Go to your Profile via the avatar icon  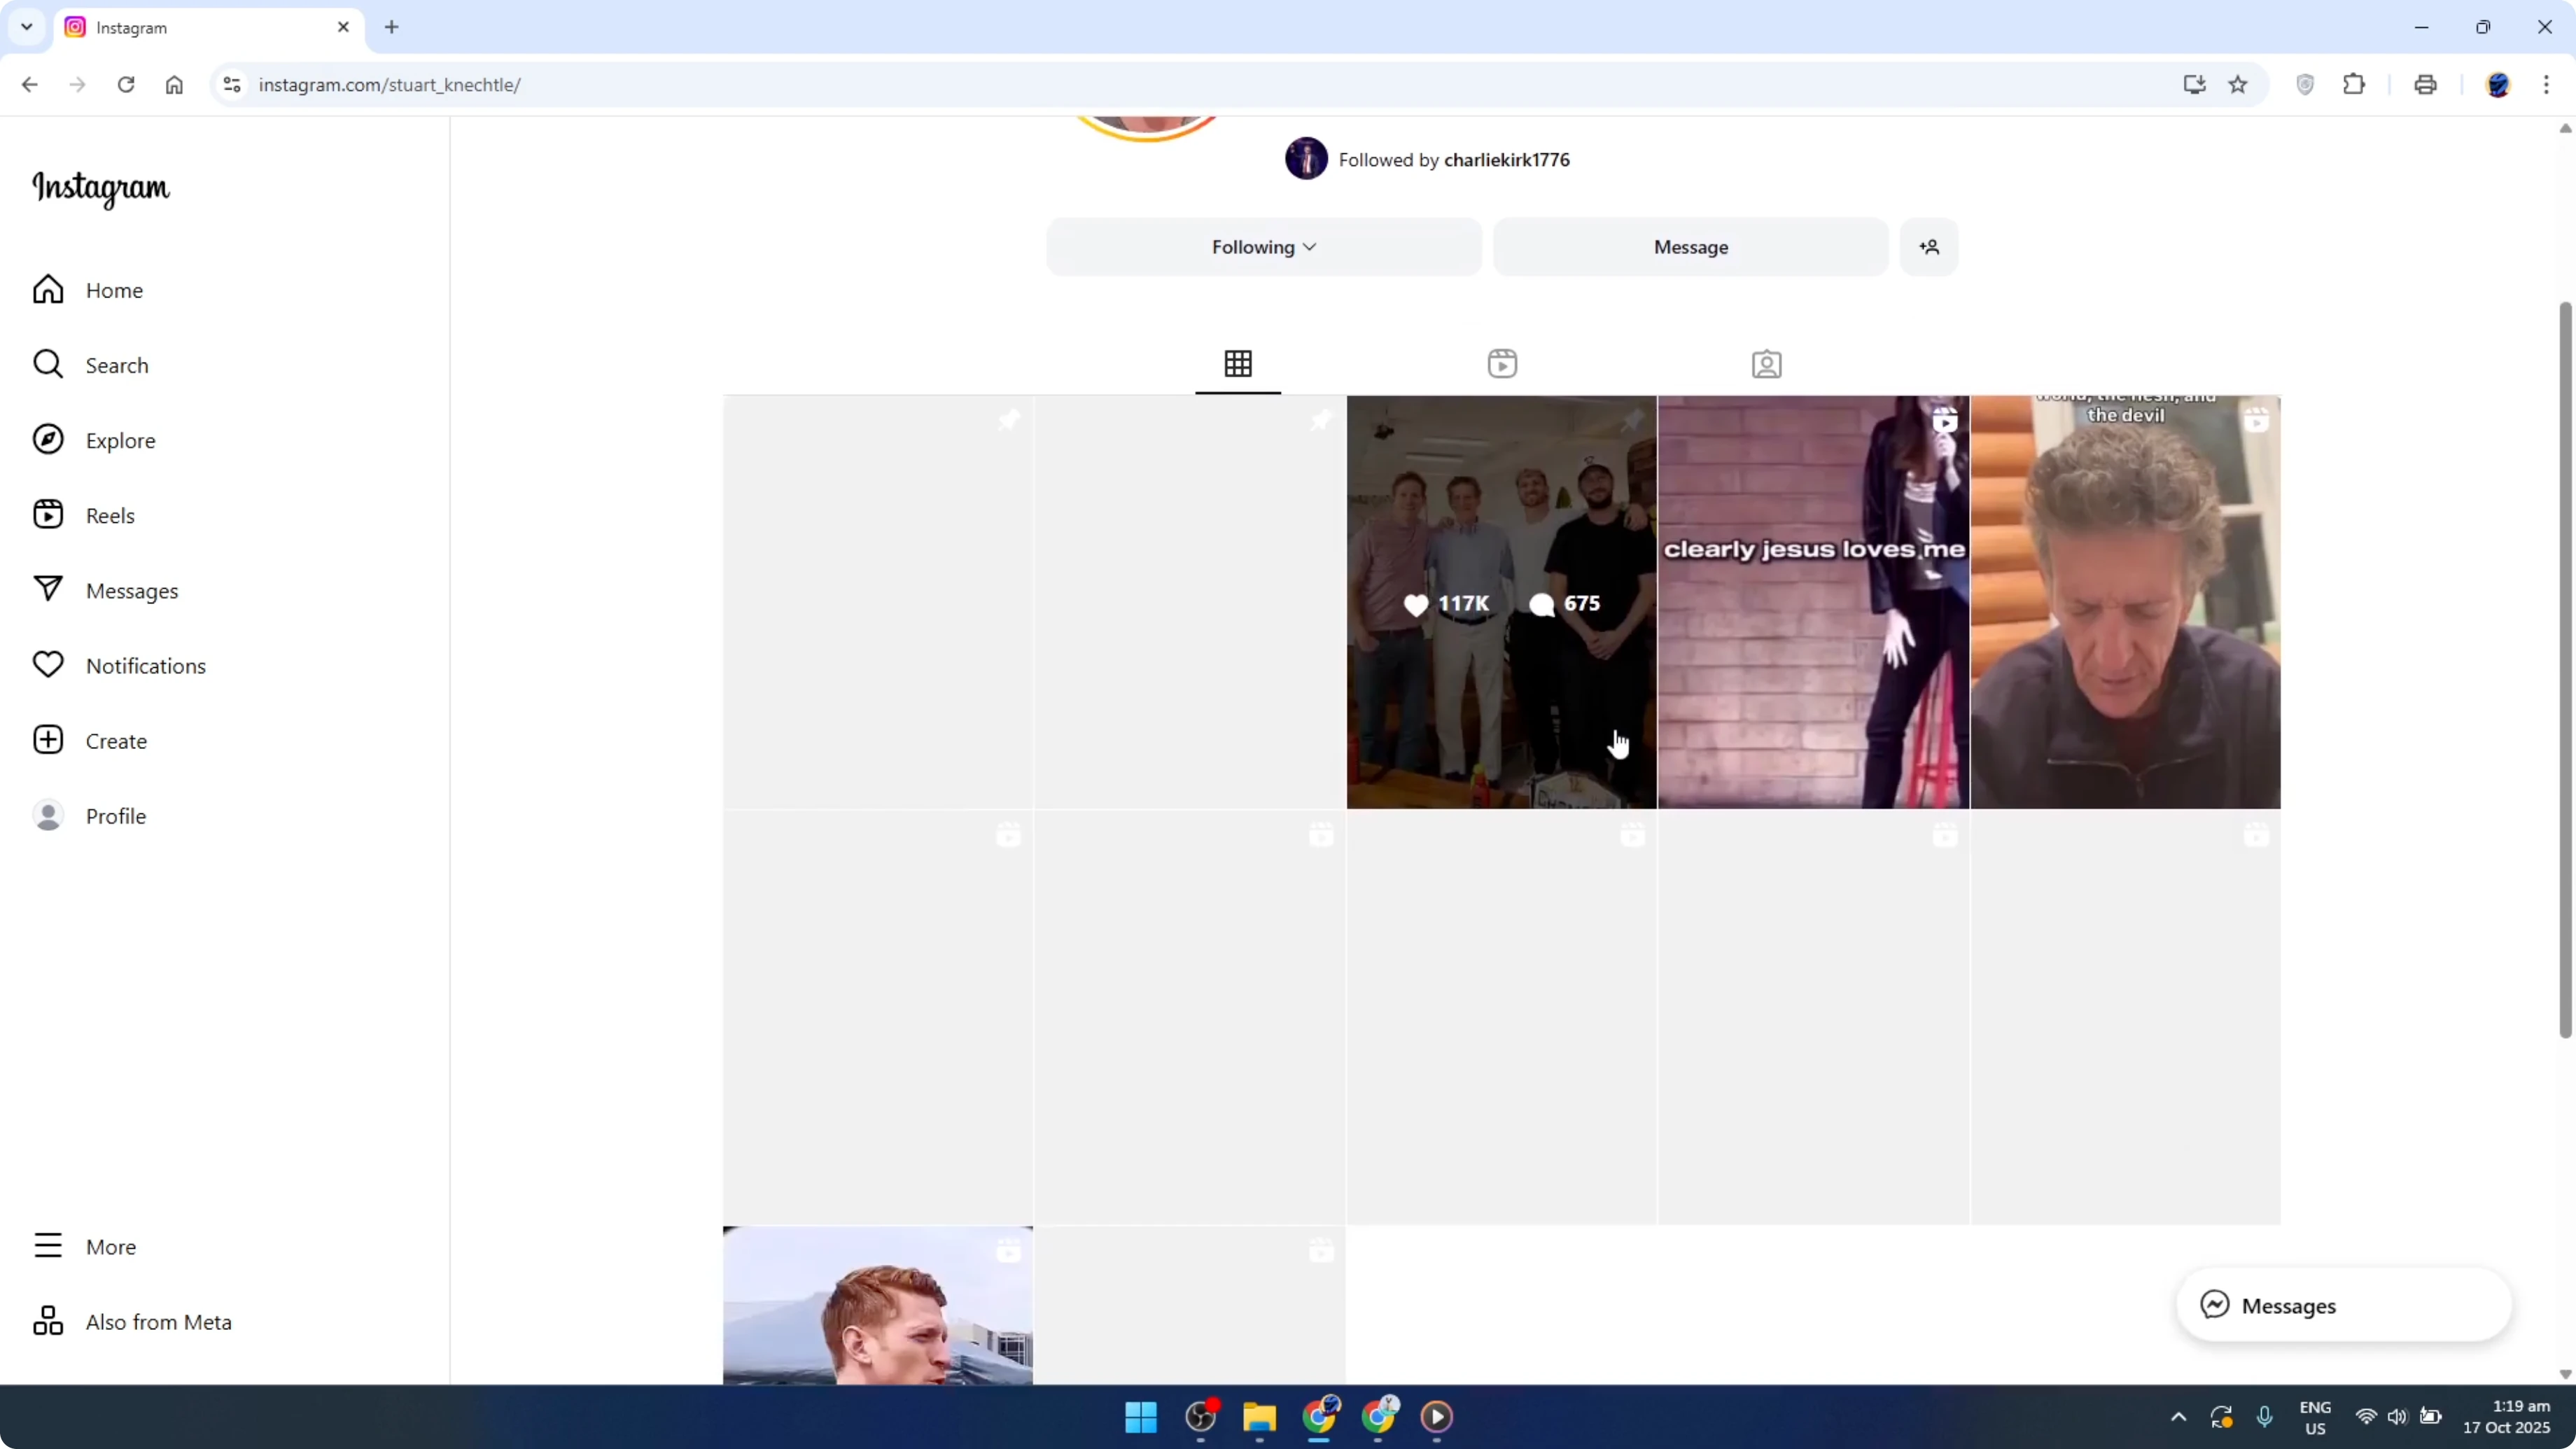(47, 815)
